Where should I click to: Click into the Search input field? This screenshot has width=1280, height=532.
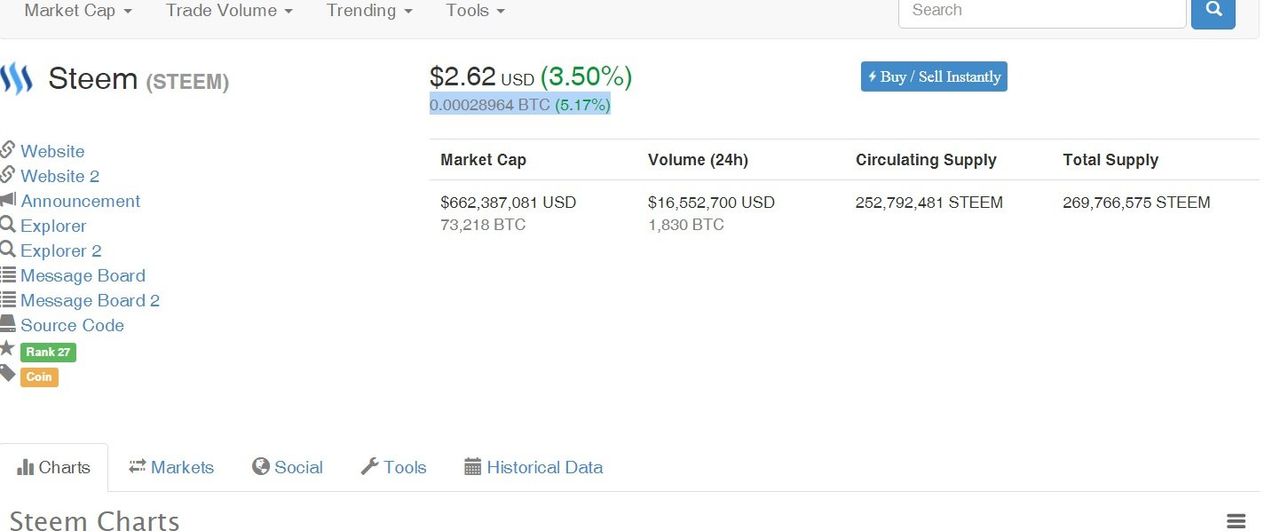coord(1042,11)
